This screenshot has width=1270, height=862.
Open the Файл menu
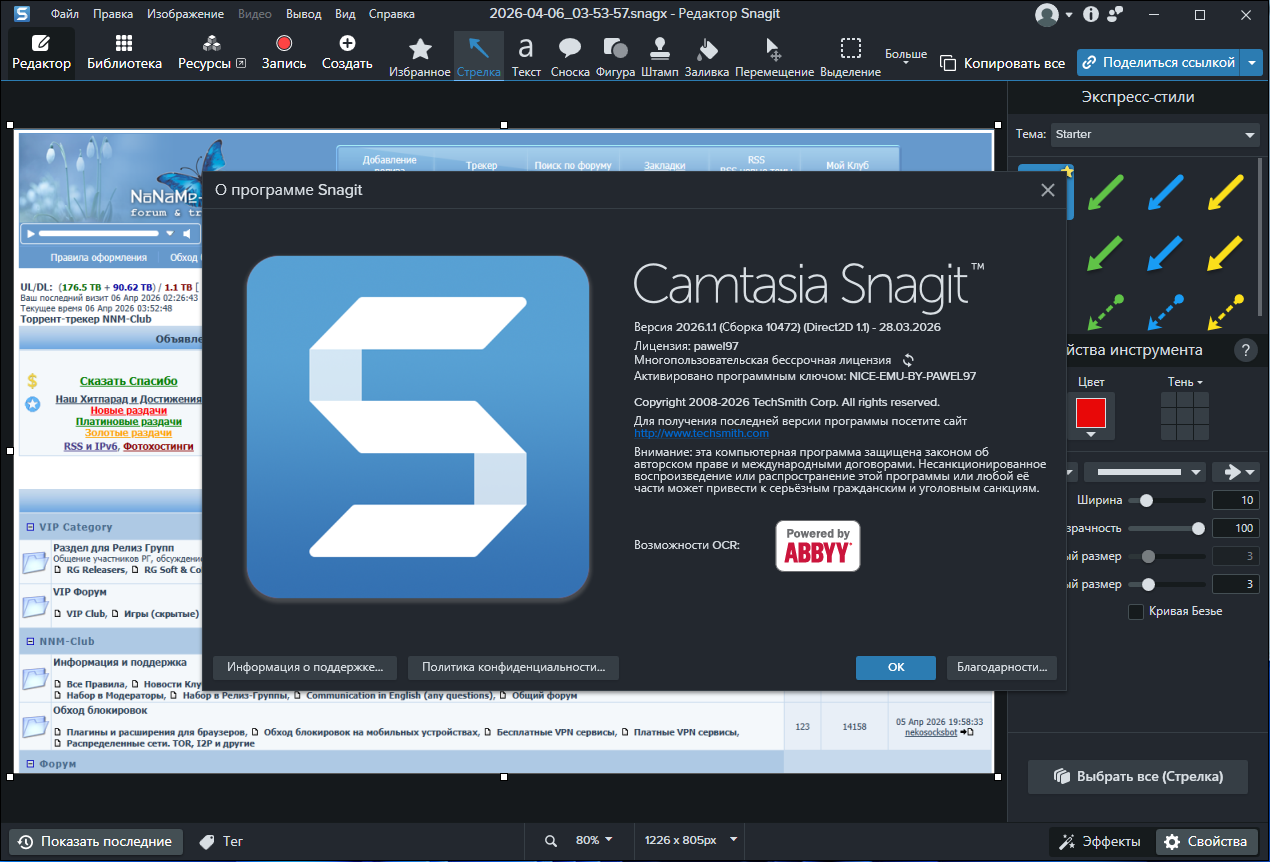coord(64,14)
